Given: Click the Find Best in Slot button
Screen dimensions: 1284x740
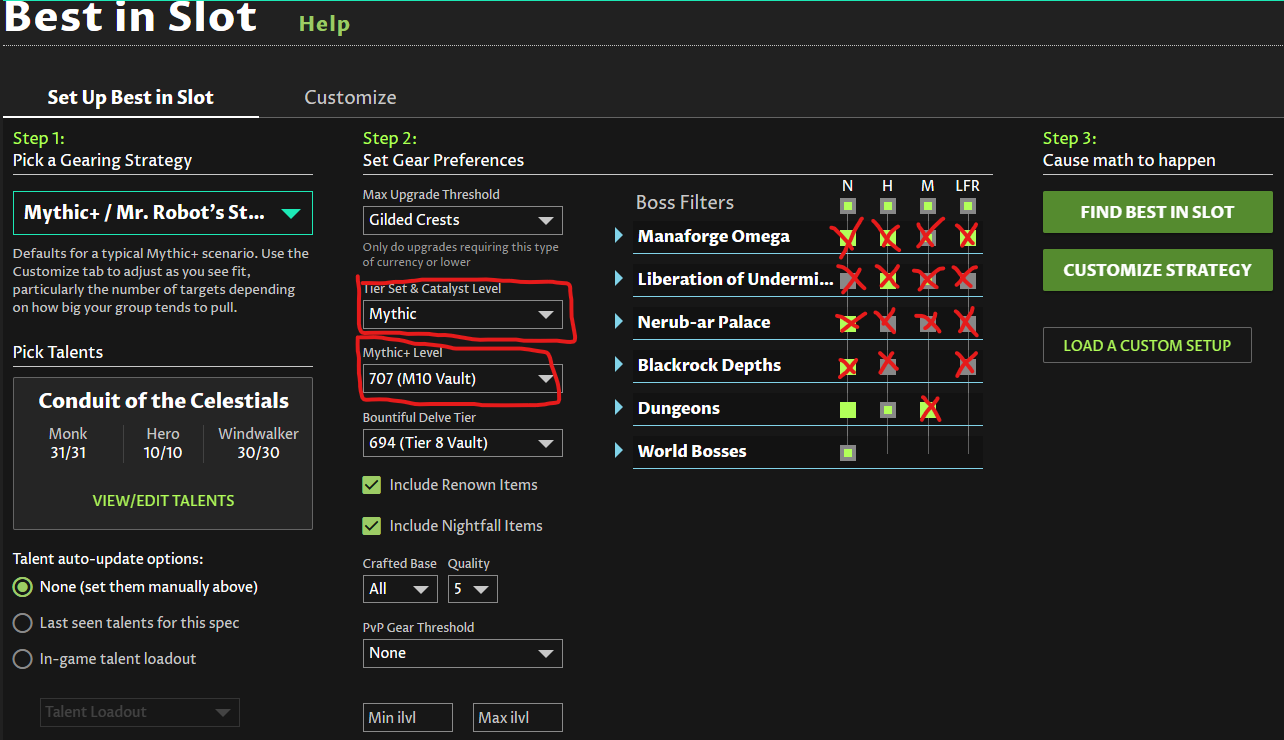Looking at the screenshot, I should 1157,212.
